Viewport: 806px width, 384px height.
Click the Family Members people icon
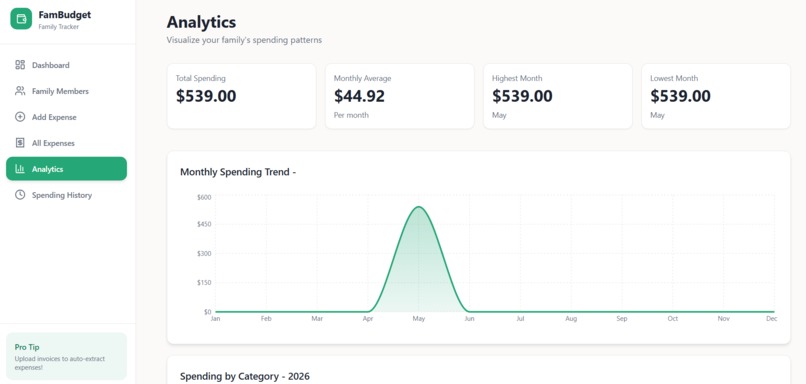coord(20,91)
